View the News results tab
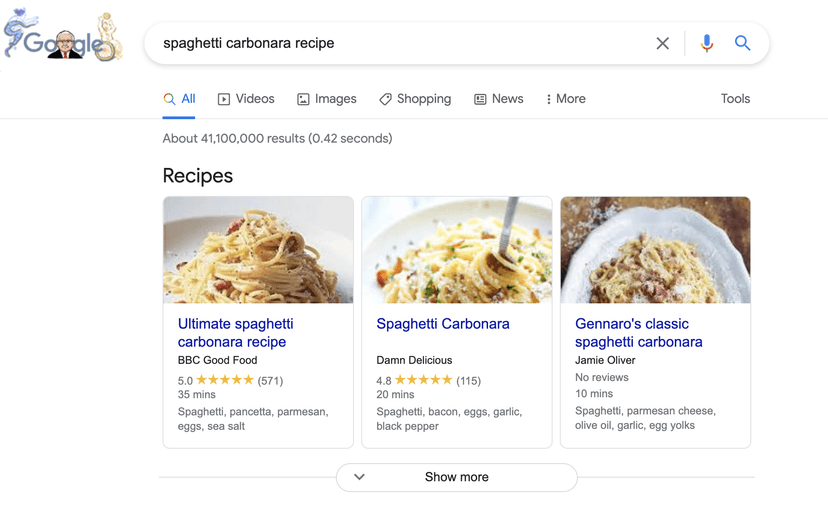The height and width of the screenshot is (511, 828). click(x=498, y=99)
